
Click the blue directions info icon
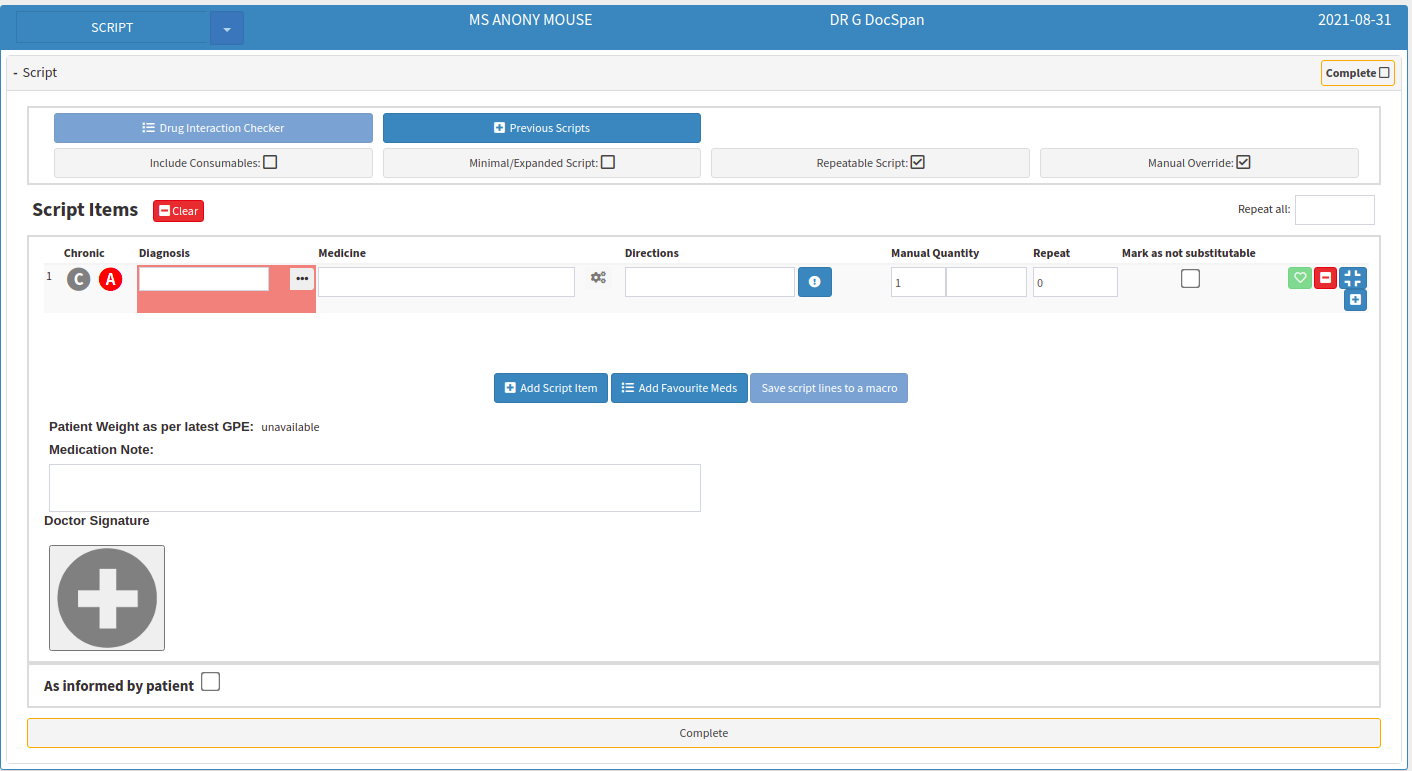point(815,282)
